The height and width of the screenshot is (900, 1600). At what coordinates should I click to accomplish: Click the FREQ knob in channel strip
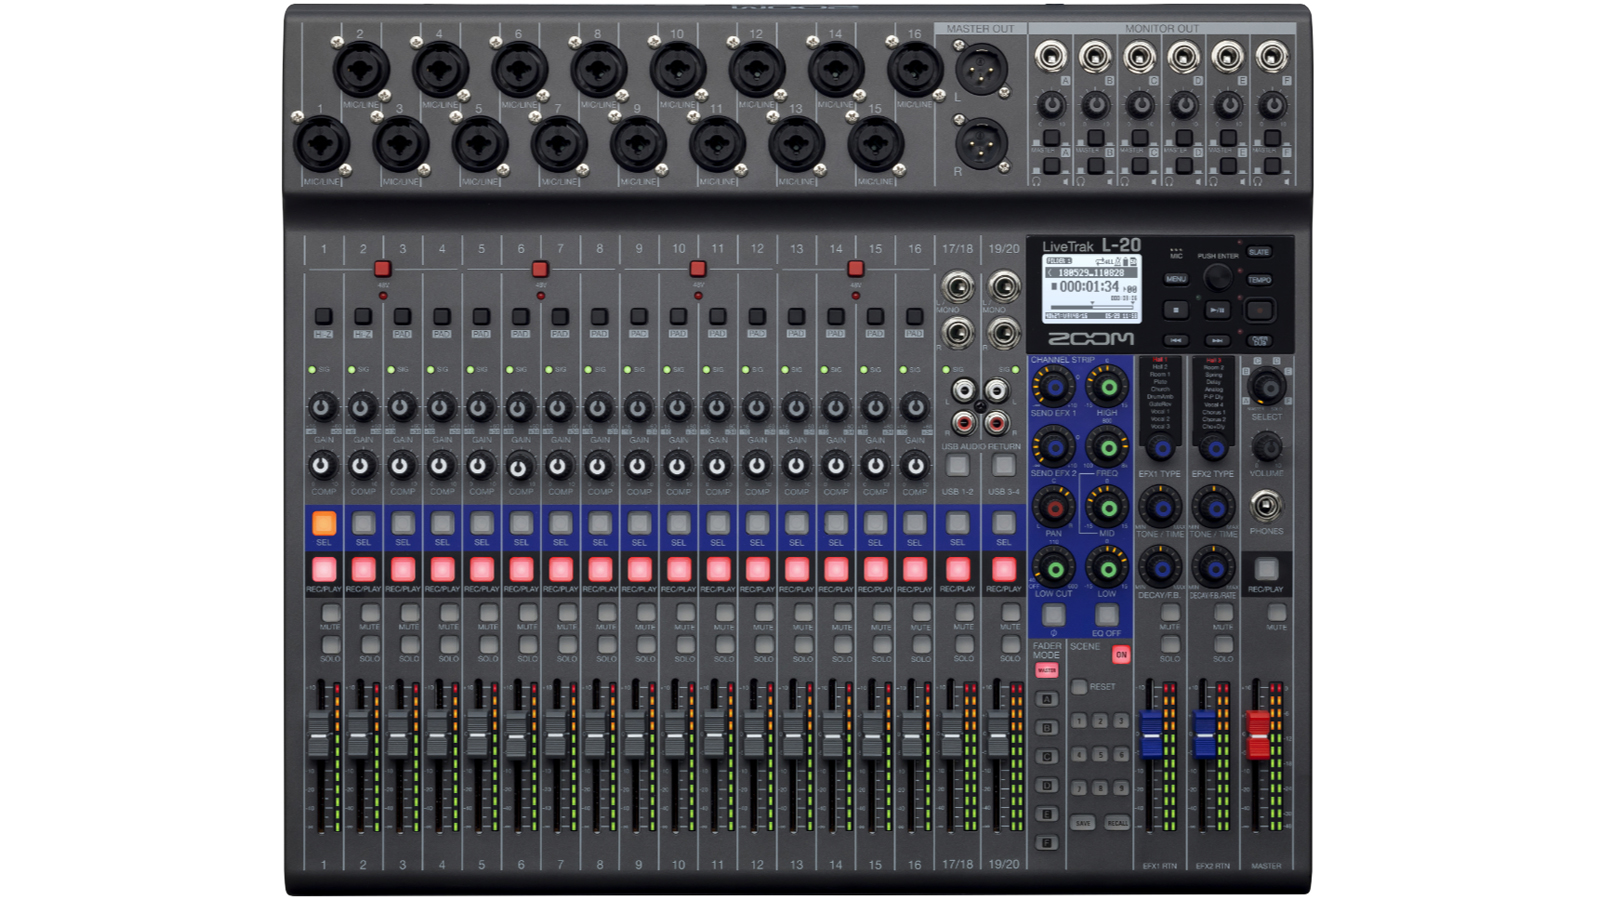coord(1107,447)
